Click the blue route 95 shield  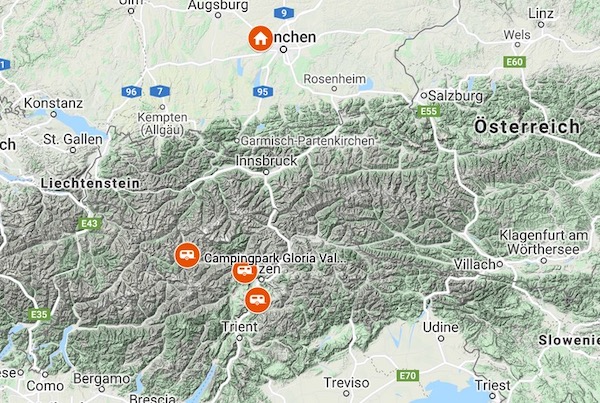click(x=263, y=92)
